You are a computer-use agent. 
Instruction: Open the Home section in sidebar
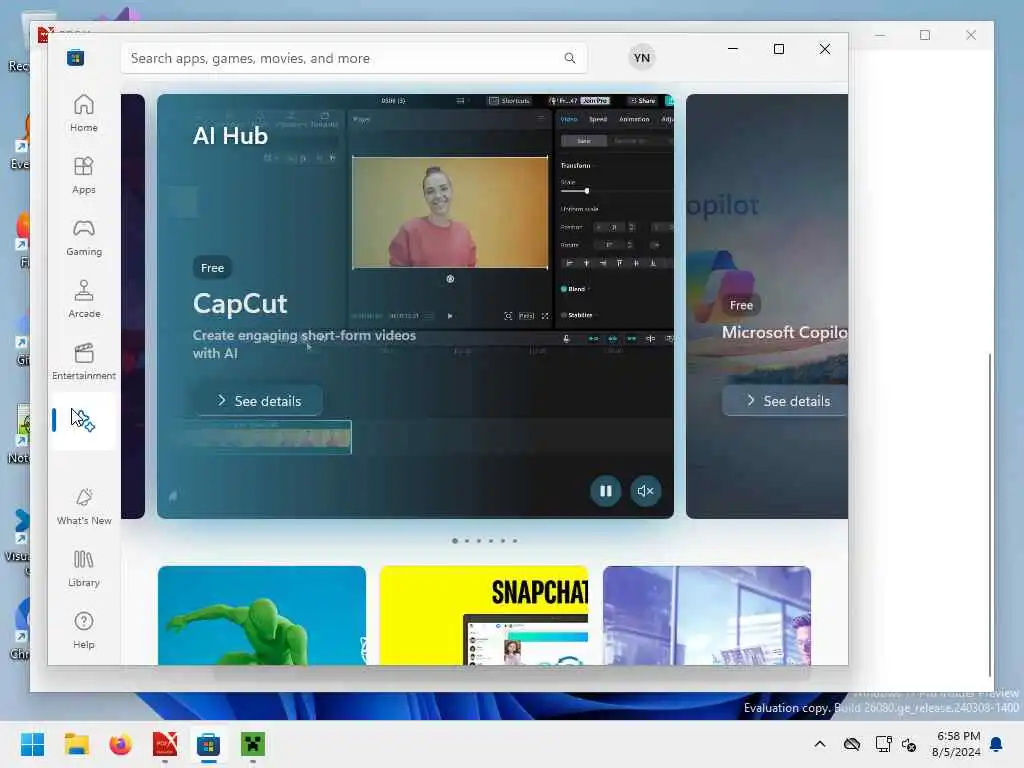pyautogui.click(x=84, y=114)
